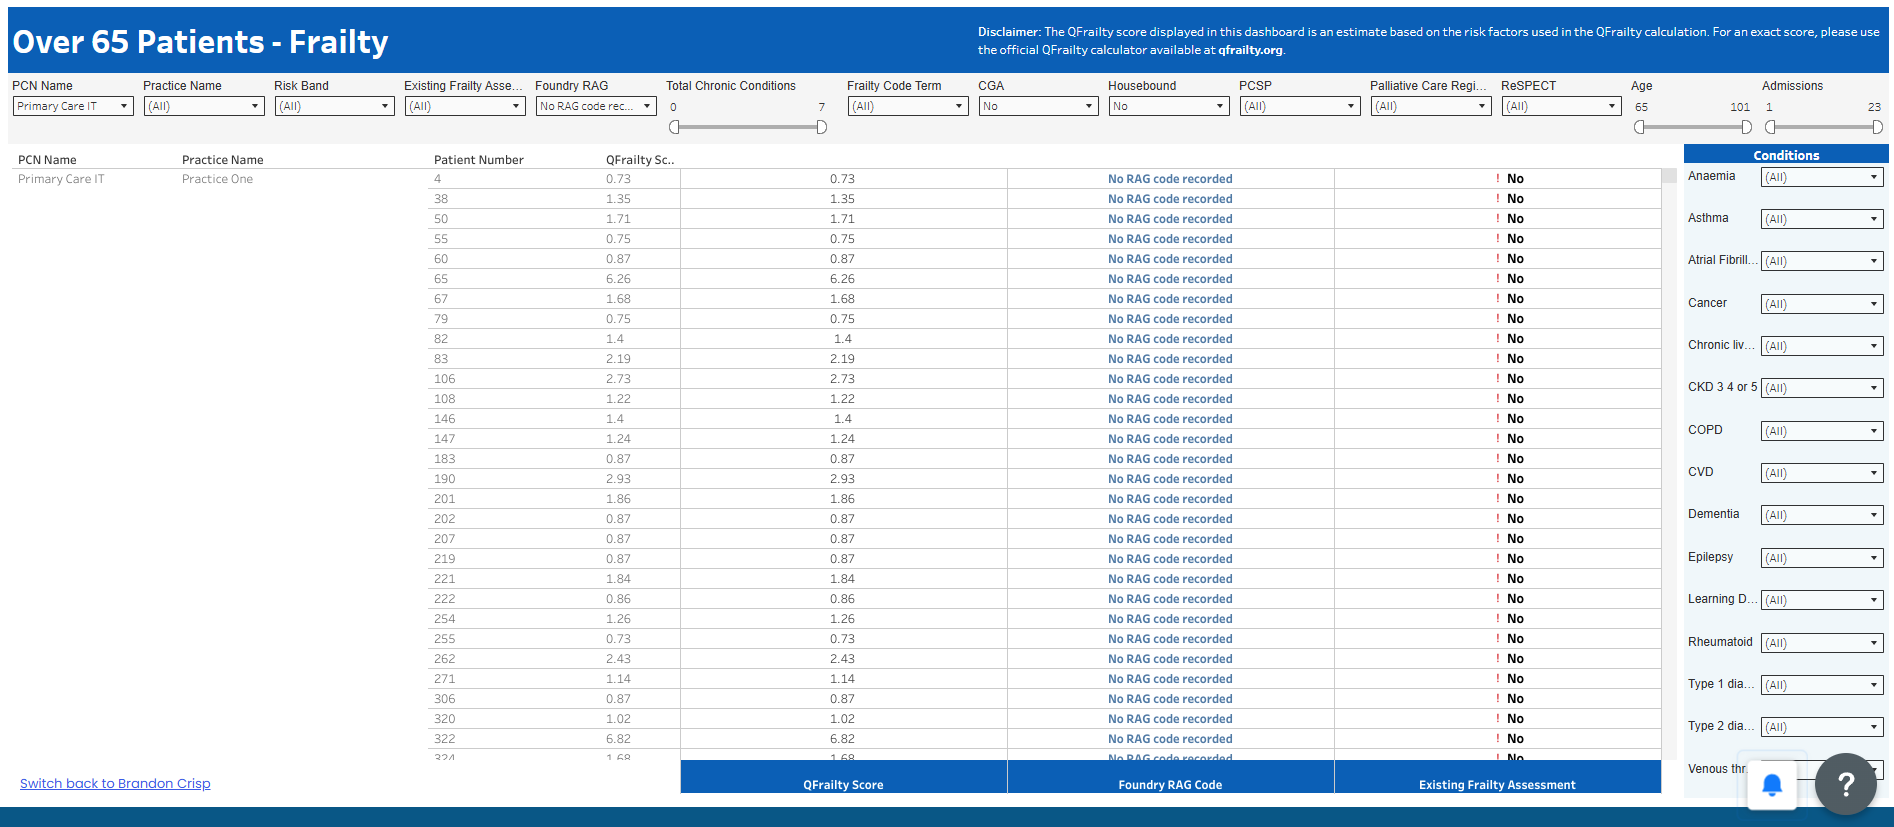
Task: Expand the Anaemia condition dropdown
Action: (x=1821, y=177)
